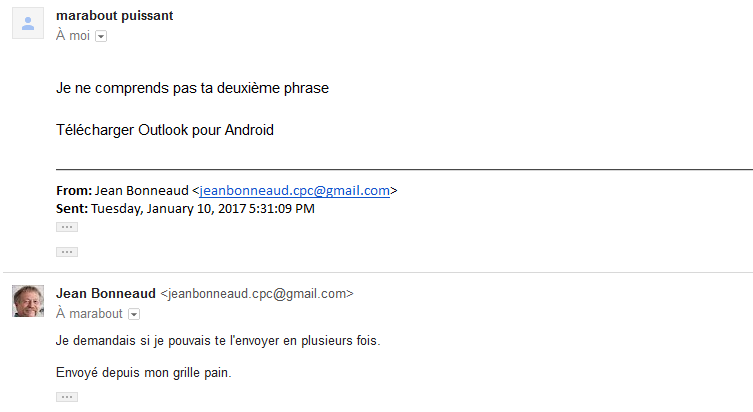753x412 pixels.
Task: Click marabout puissant's default avatar icon
Action: pyautogui.click(x=27, y=23)
